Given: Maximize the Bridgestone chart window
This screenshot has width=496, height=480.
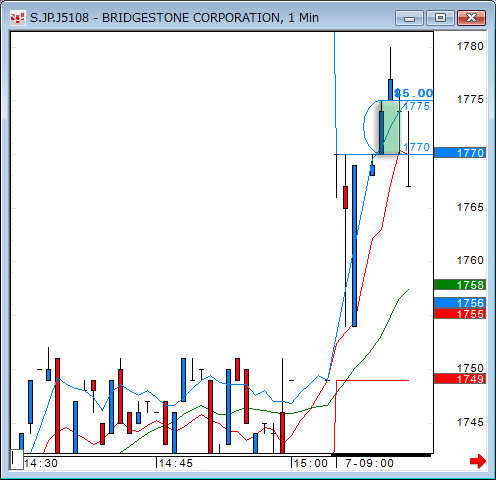Looking at the screenshot, I should (440, 18).
